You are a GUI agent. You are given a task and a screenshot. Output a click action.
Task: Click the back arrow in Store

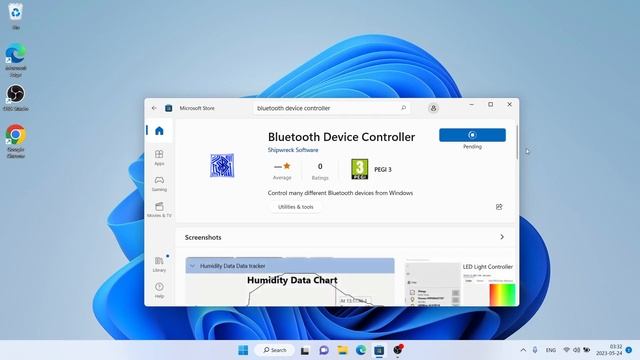pyautogui.click(x=154, y=108)
